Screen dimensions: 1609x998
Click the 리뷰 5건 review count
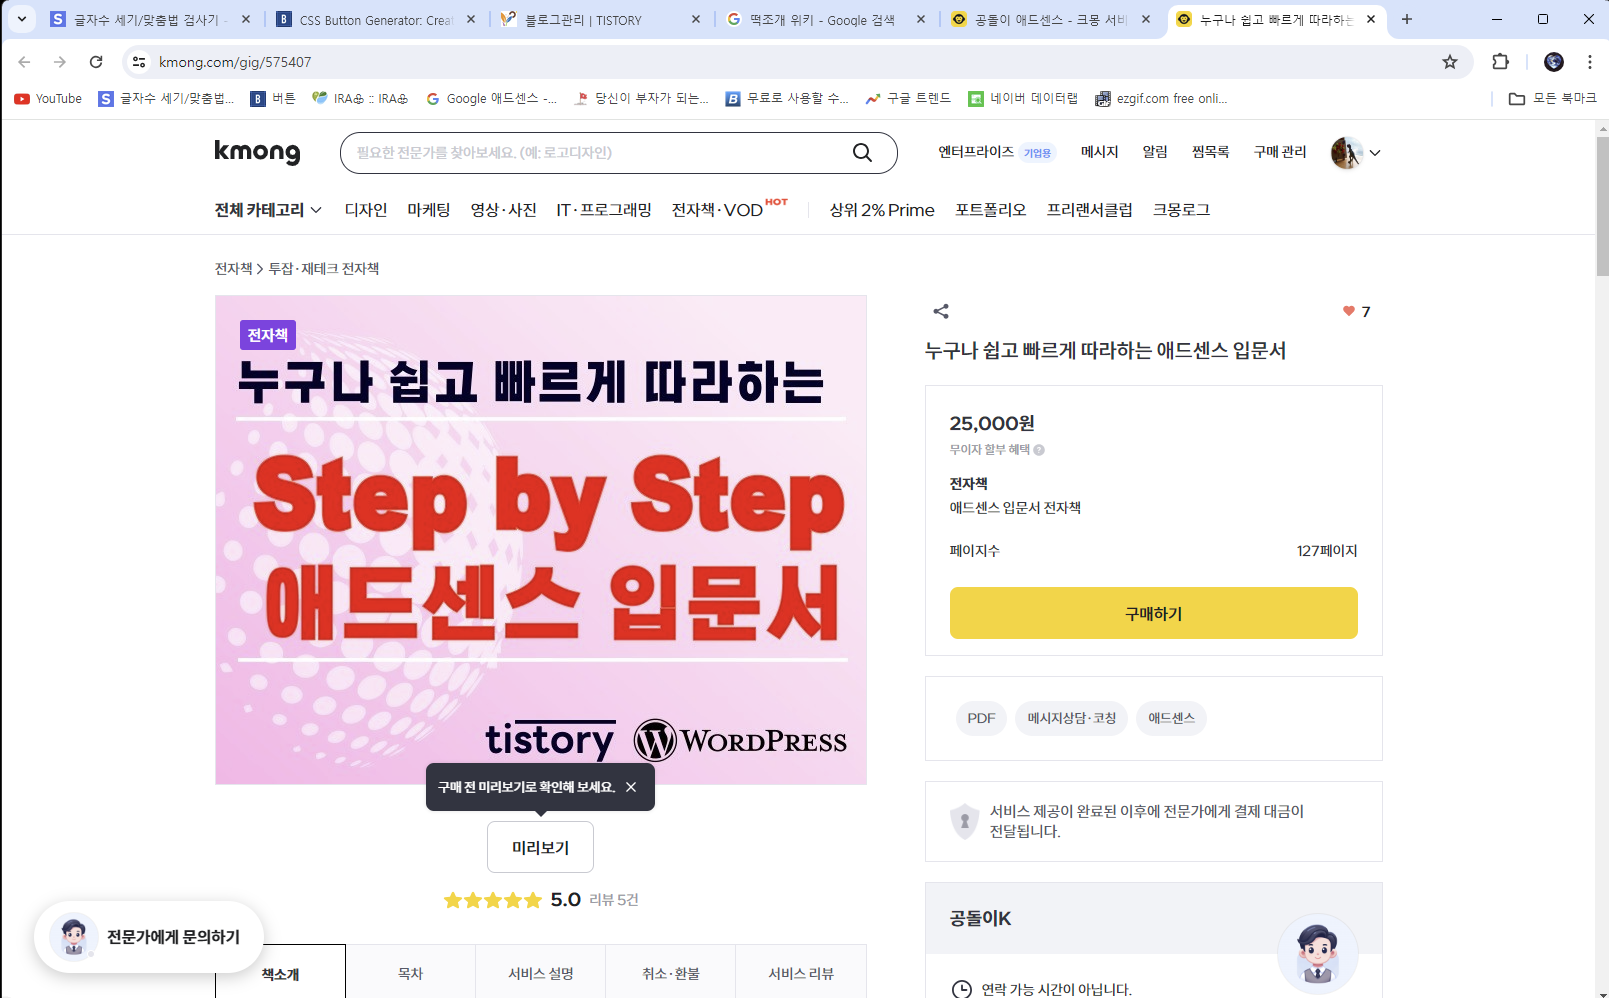[614, 900]
